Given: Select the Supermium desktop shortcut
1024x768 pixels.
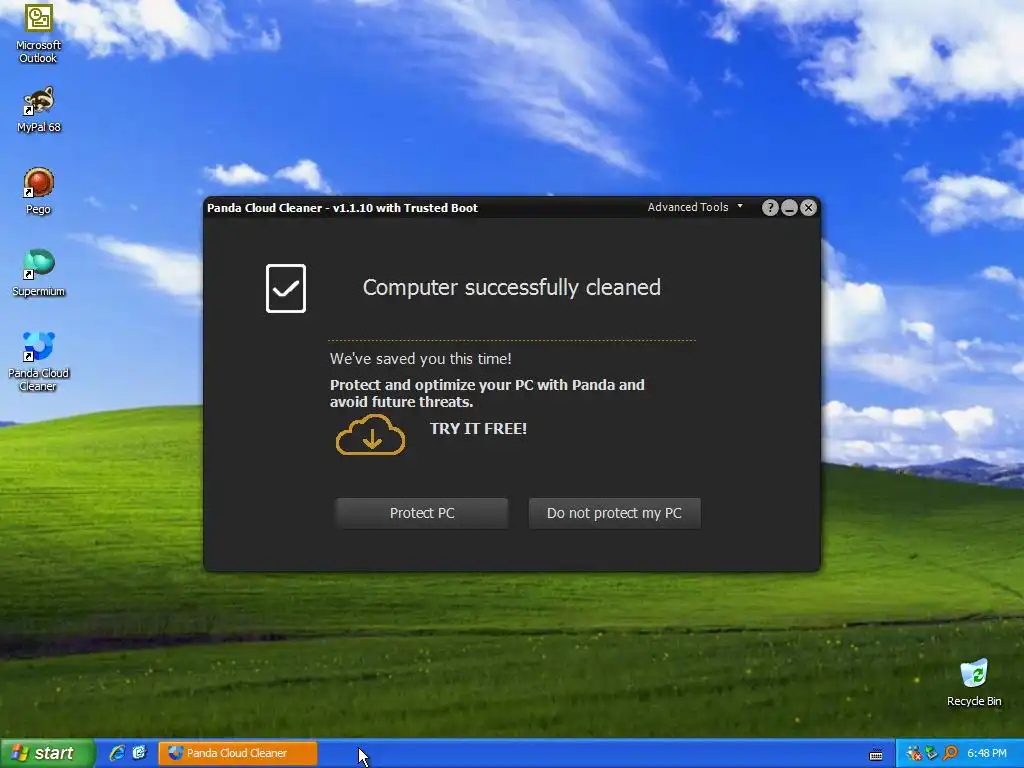Looking at the screenshot, I should tap(39, 274).
